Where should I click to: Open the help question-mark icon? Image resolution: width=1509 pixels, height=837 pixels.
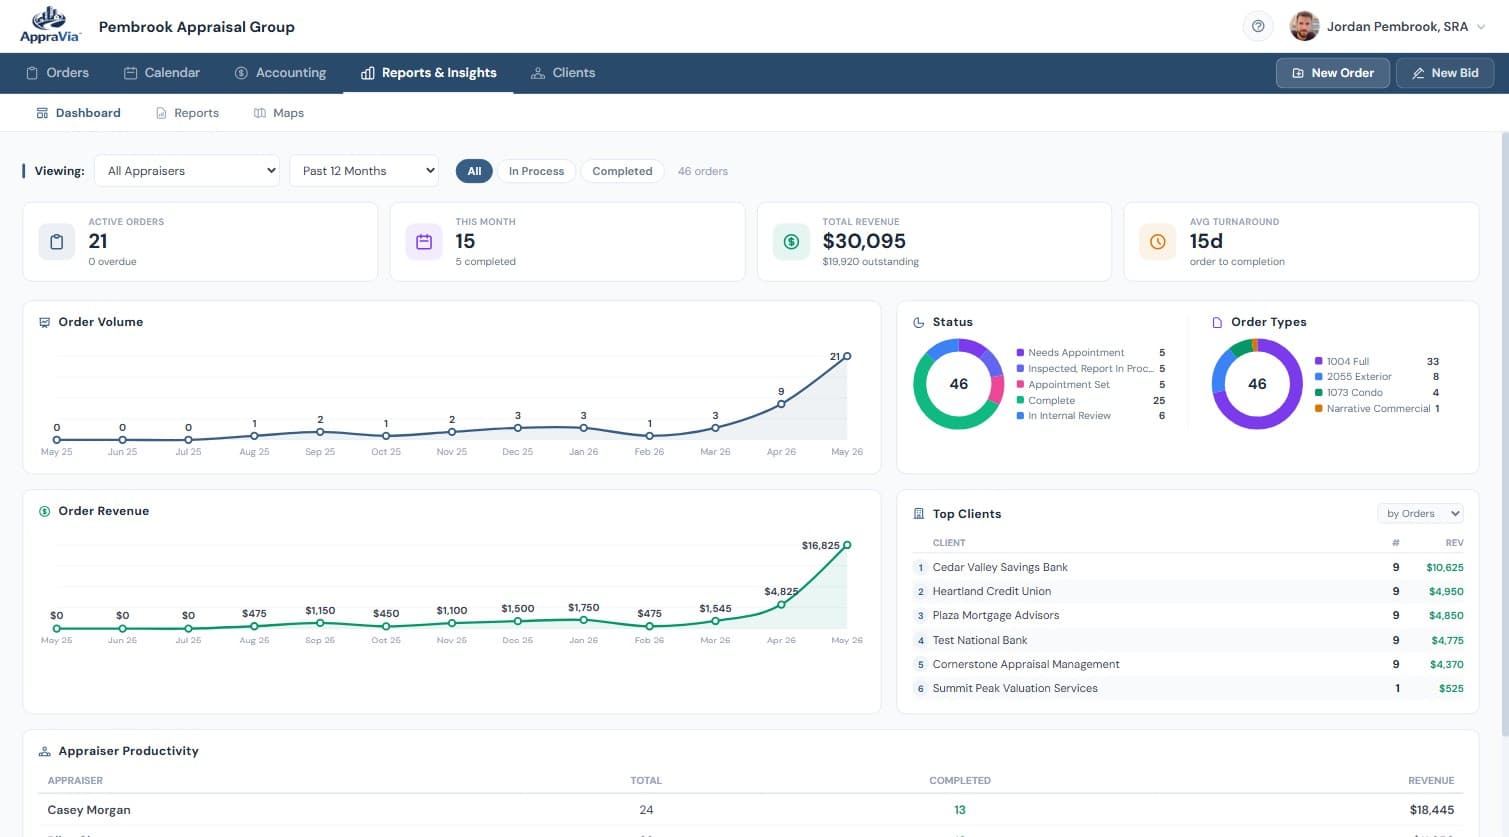[1258, 26]
